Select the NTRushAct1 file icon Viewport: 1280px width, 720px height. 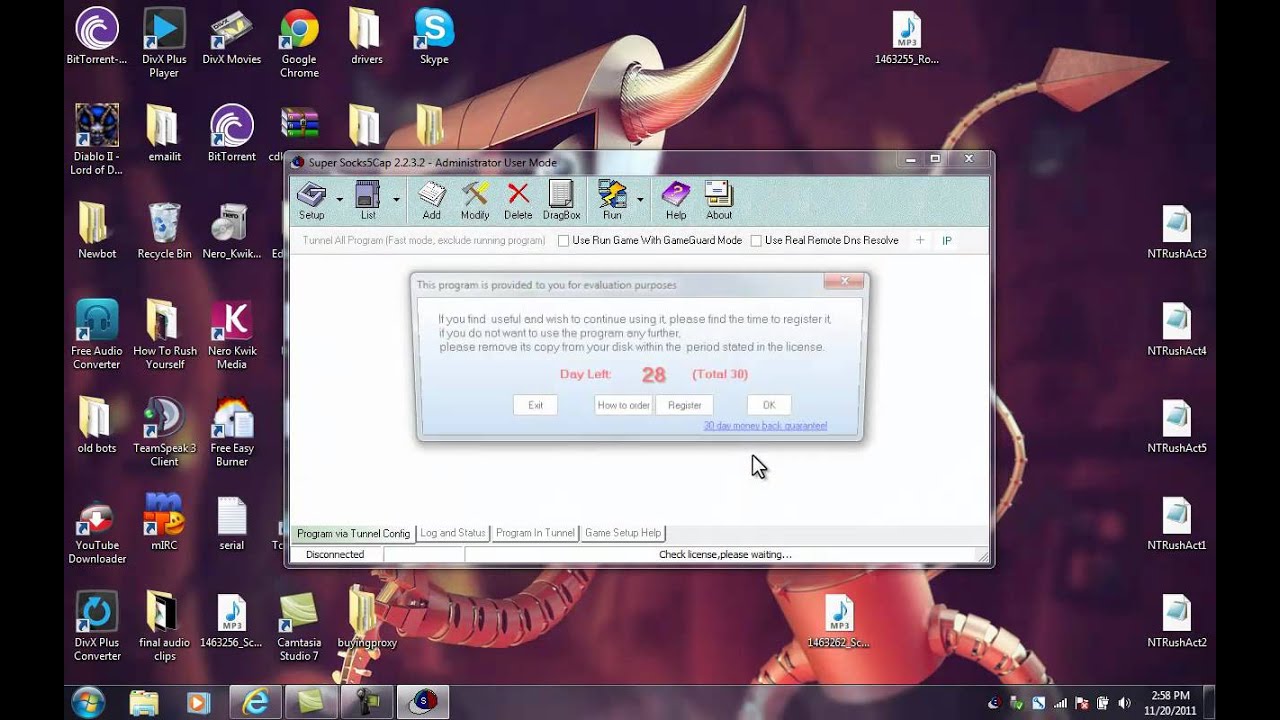pyautogui.click(x=1177, y=522)
